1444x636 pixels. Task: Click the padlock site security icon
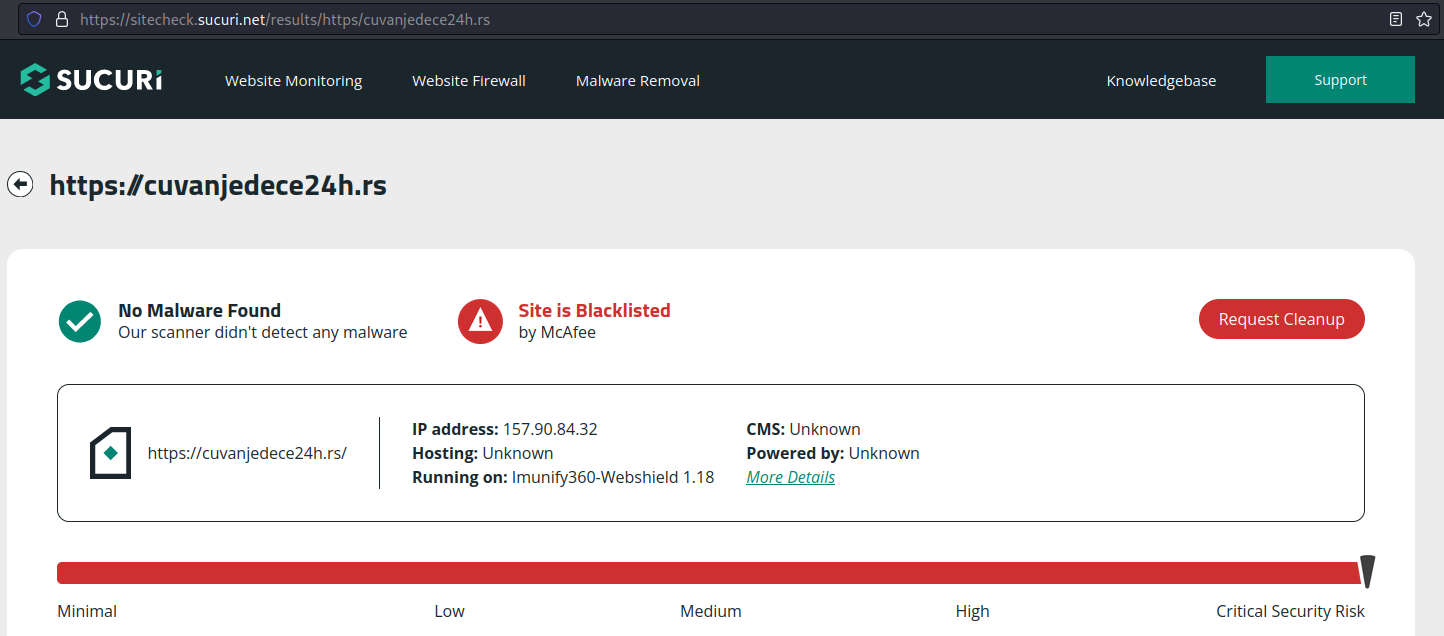pyautogui.click(x=62, y=19)
